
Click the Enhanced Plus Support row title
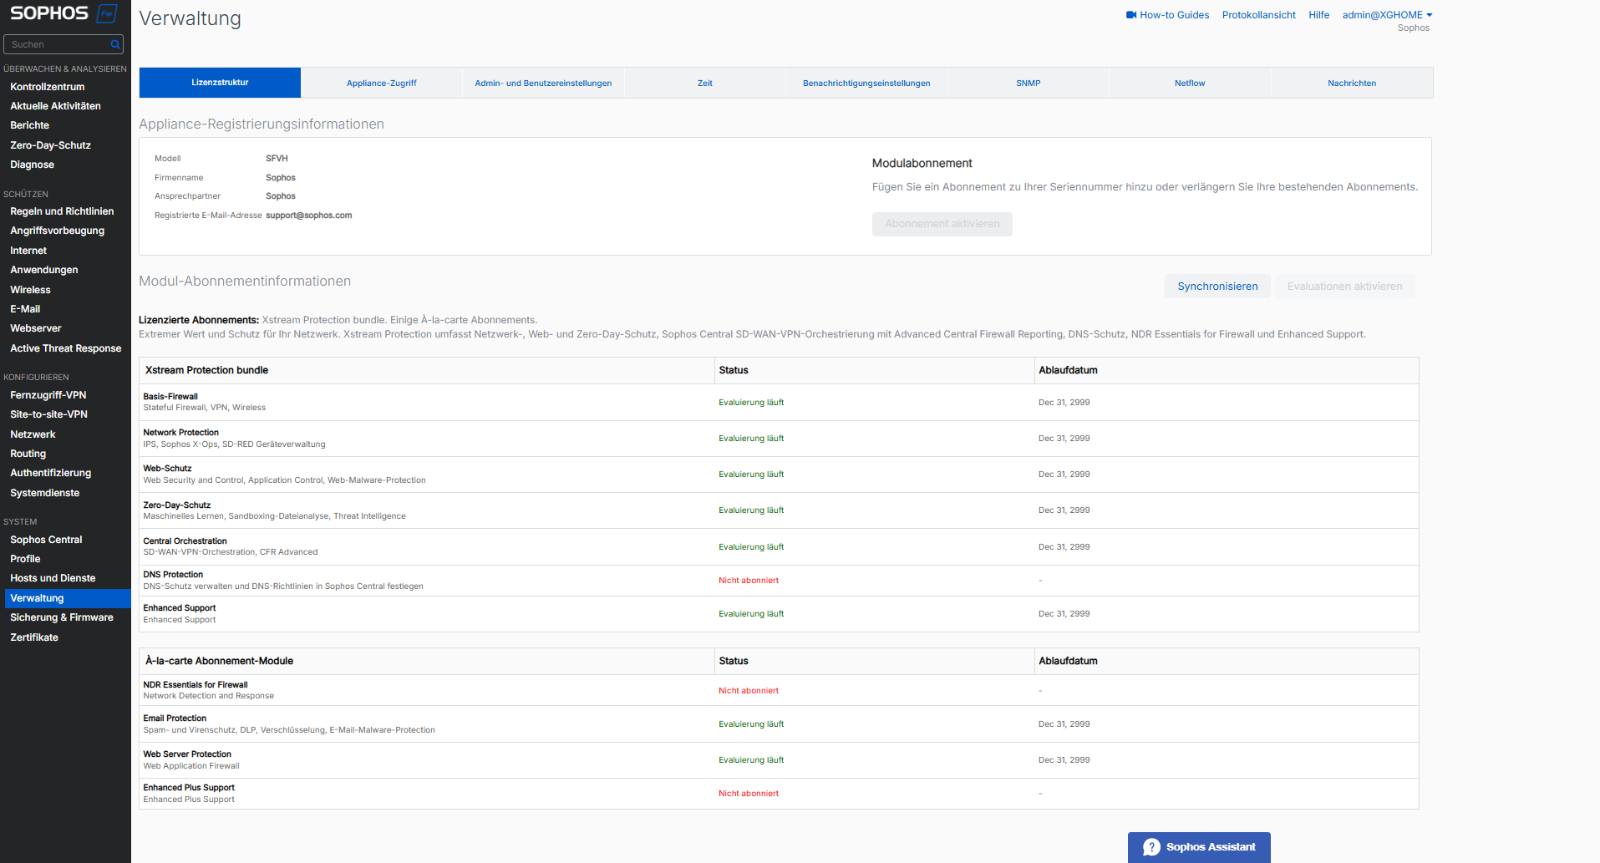point(189,788)
